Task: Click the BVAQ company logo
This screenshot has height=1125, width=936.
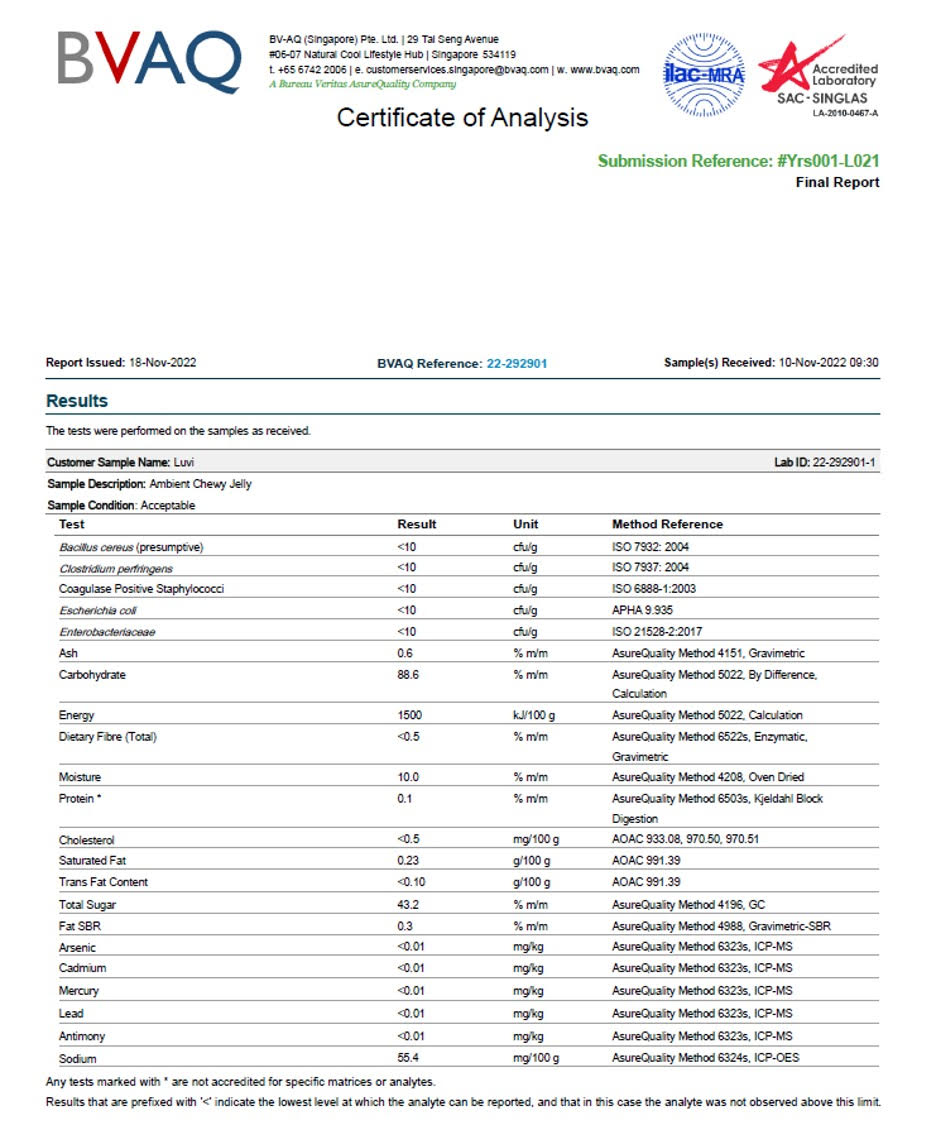Action: pyautogui.click(x=148, y=62)
